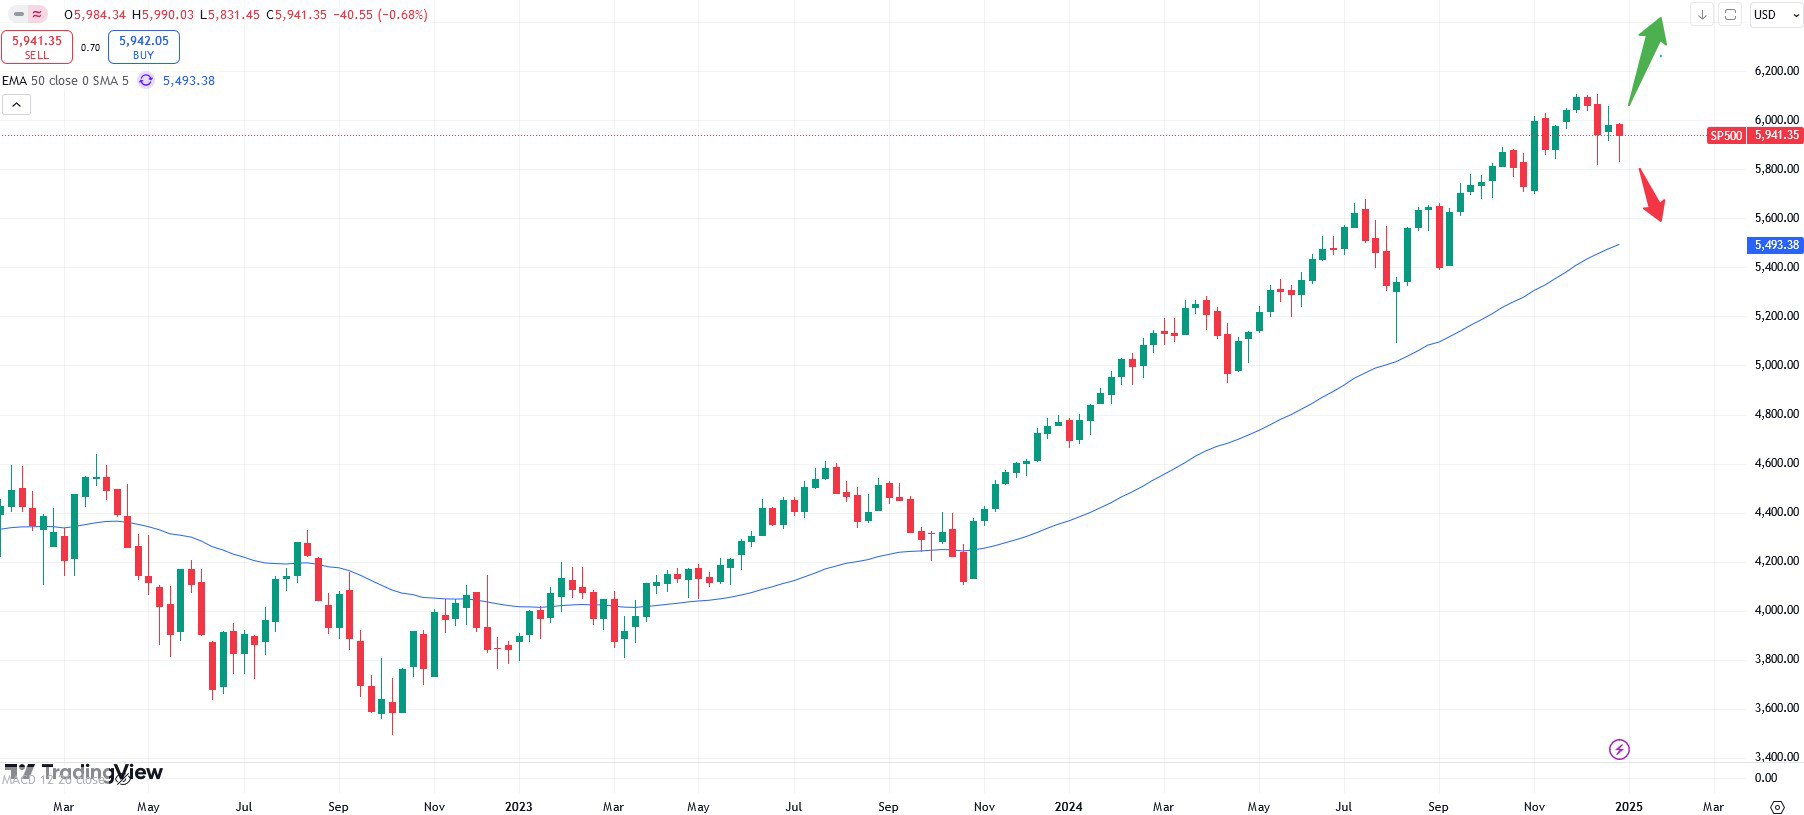Toggle the pink approximate-sign indicator
The height and width of the screenshot is (815, 1804).
(x=37, y=15)
